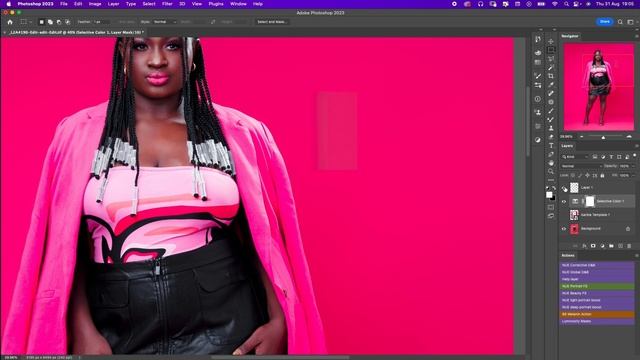Toggle Quick Mask mode icon
The height and width of the screenshot is (360, 640).
(x=551, y=207)
